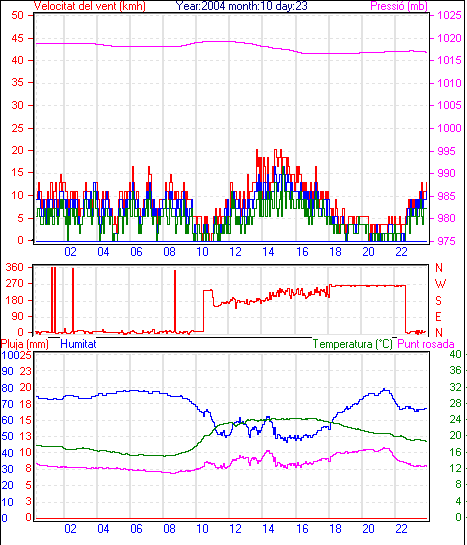
Task: Click the hour 02 label under the wind chart
Action: 70,251
